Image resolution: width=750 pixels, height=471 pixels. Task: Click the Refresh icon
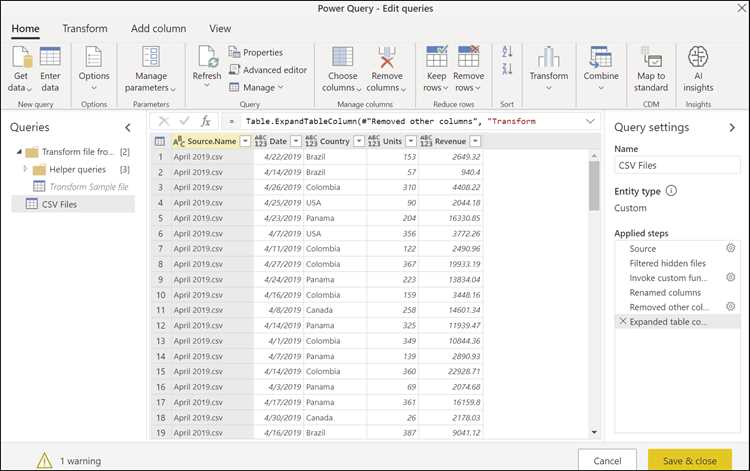click(208, 57)
